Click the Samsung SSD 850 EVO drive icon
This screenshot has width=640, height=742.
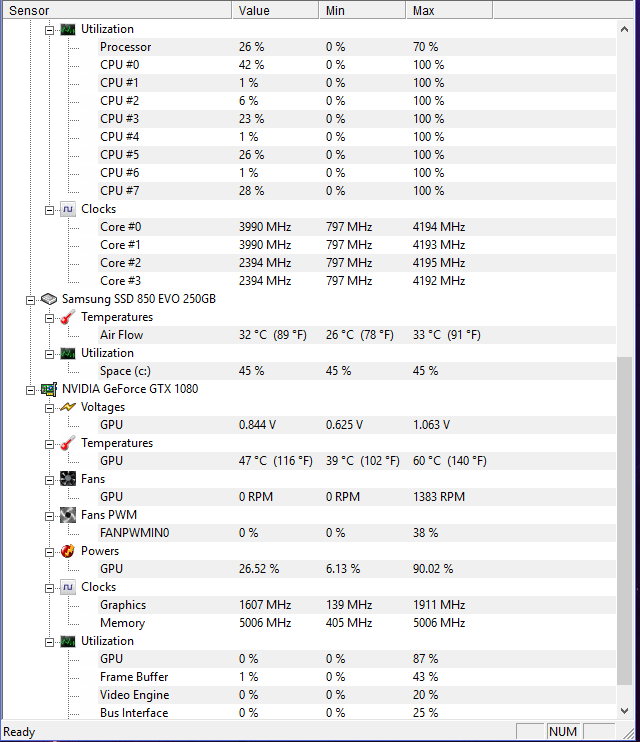click(49, 299)
